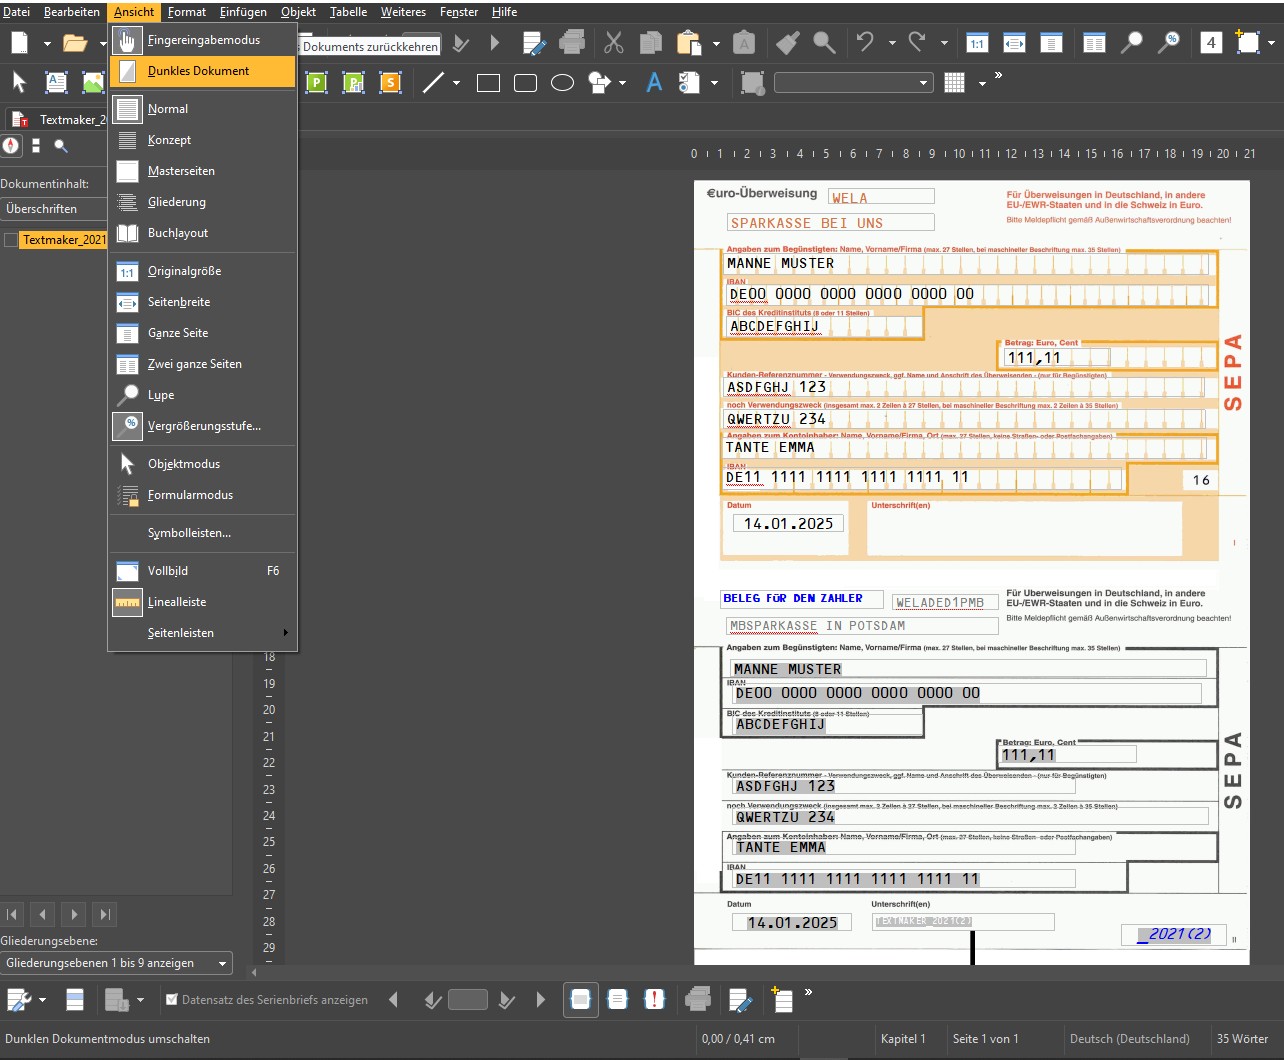This screenshot has width=1284, height=1060.
Task: Click Originalgröße zoom option
Action: (x=202, y=271)
